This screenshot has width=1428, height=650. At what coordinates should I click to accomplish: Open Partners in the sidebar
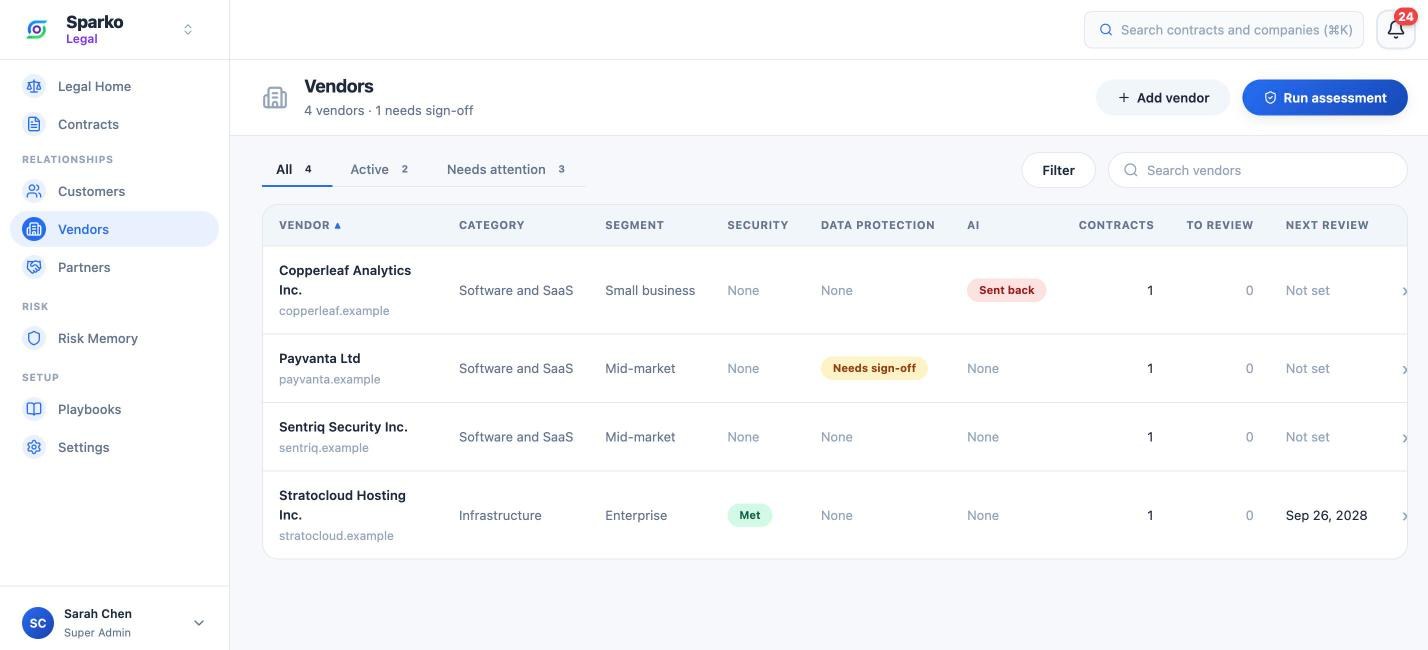(114, 267)
